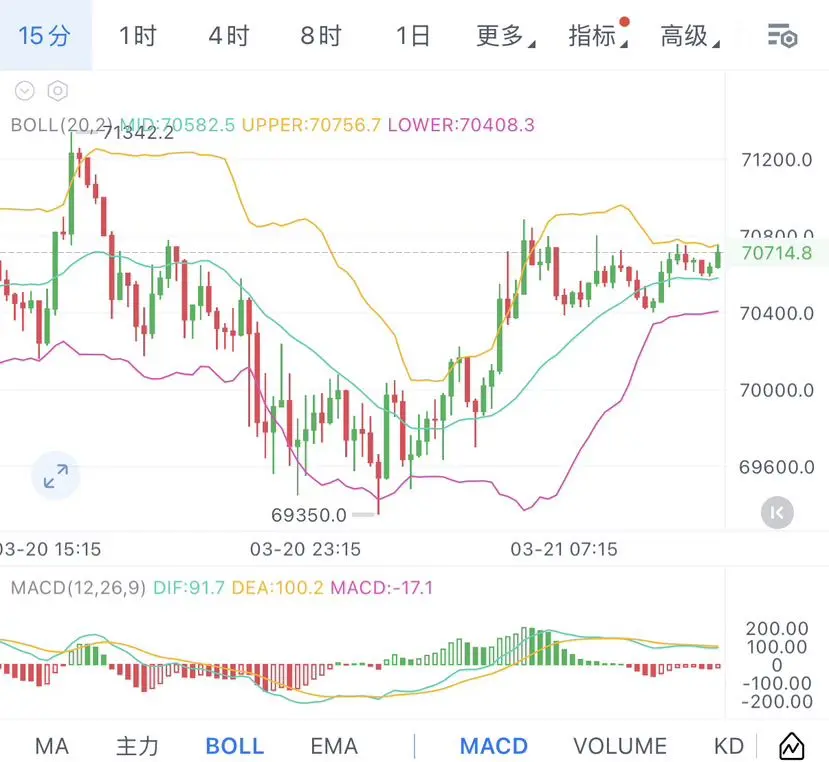Image resolution: width=829 pixels, height=762 pixels.
Task: Click the 200.00 MACD axis label
Action: coord(777,628)
